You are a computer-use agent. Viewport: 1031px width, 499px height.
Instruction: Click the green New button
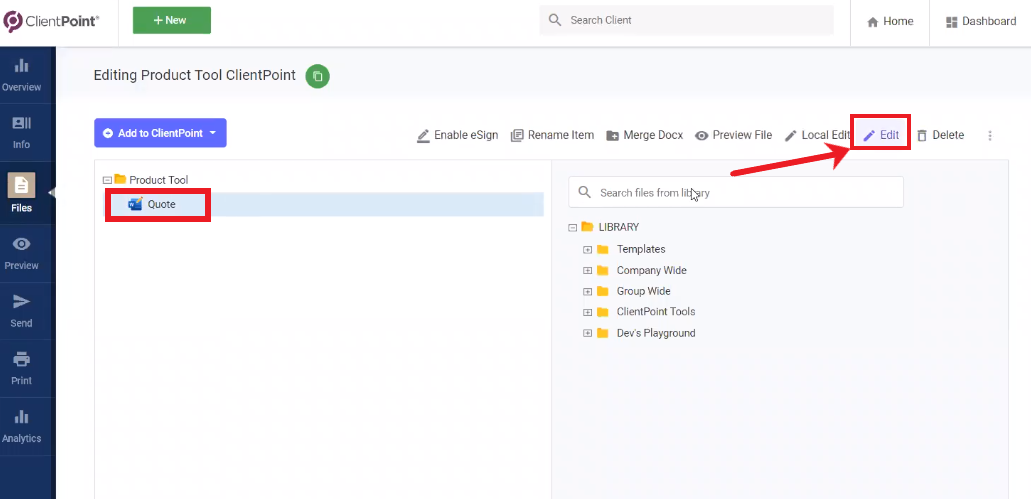[172, 20]
